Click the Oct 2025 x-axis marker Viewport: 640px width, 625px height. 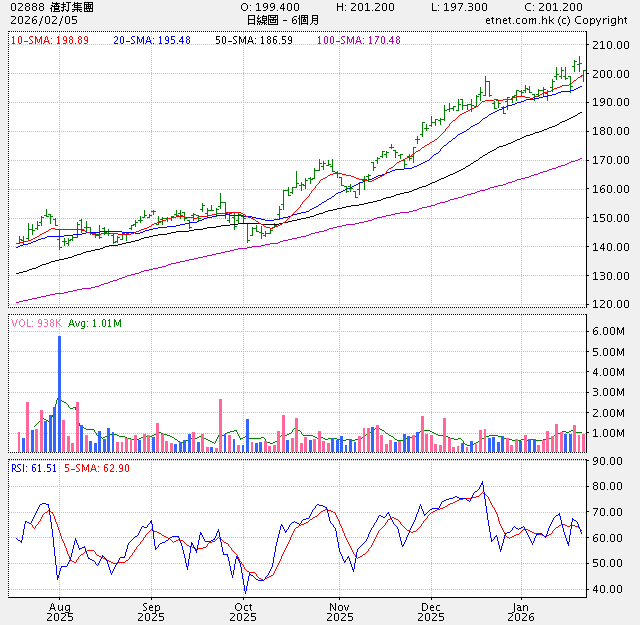[242, 612]
